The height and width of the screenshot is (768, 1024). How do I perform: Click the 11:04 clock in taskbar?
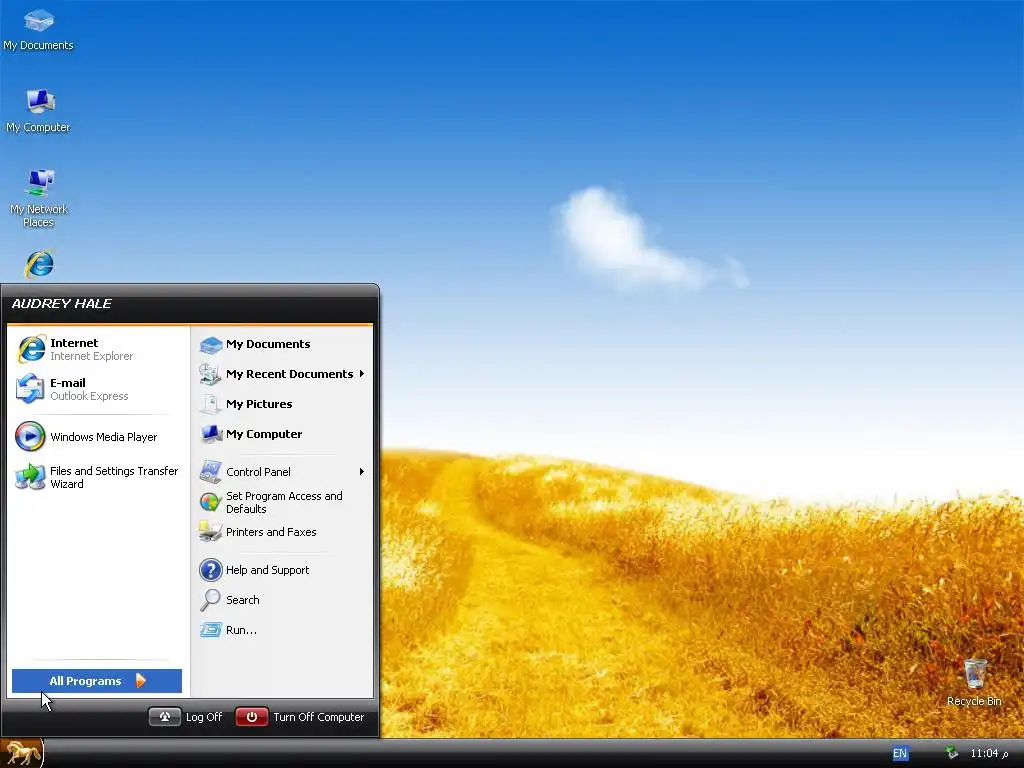989,753
